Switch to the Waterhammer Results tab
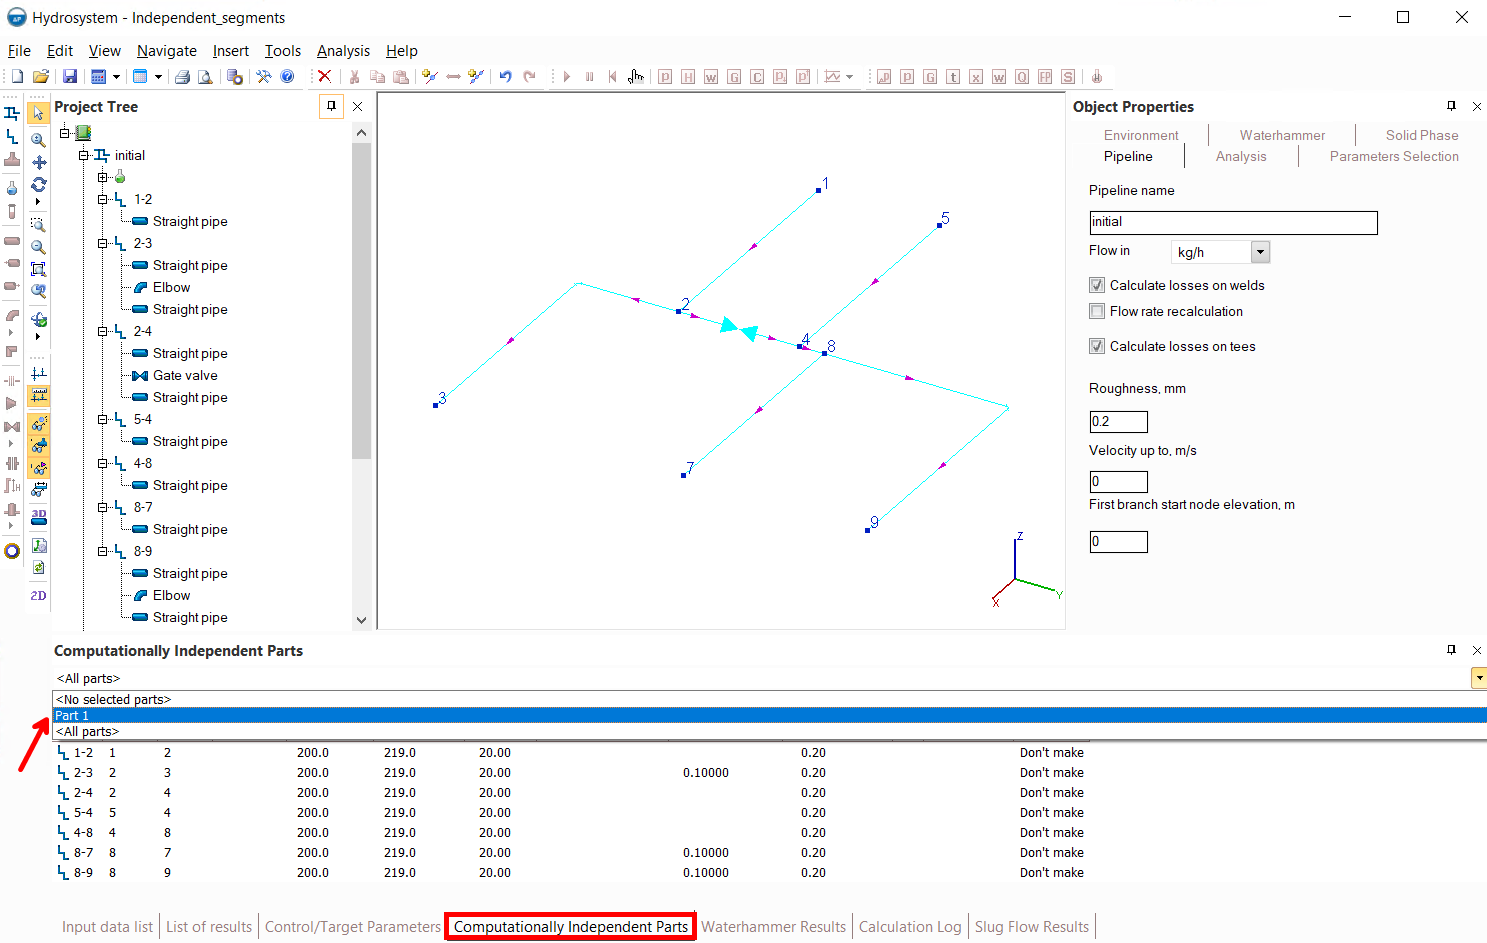Viewport: 1487px width, 943px height. [x=773, y=927]
